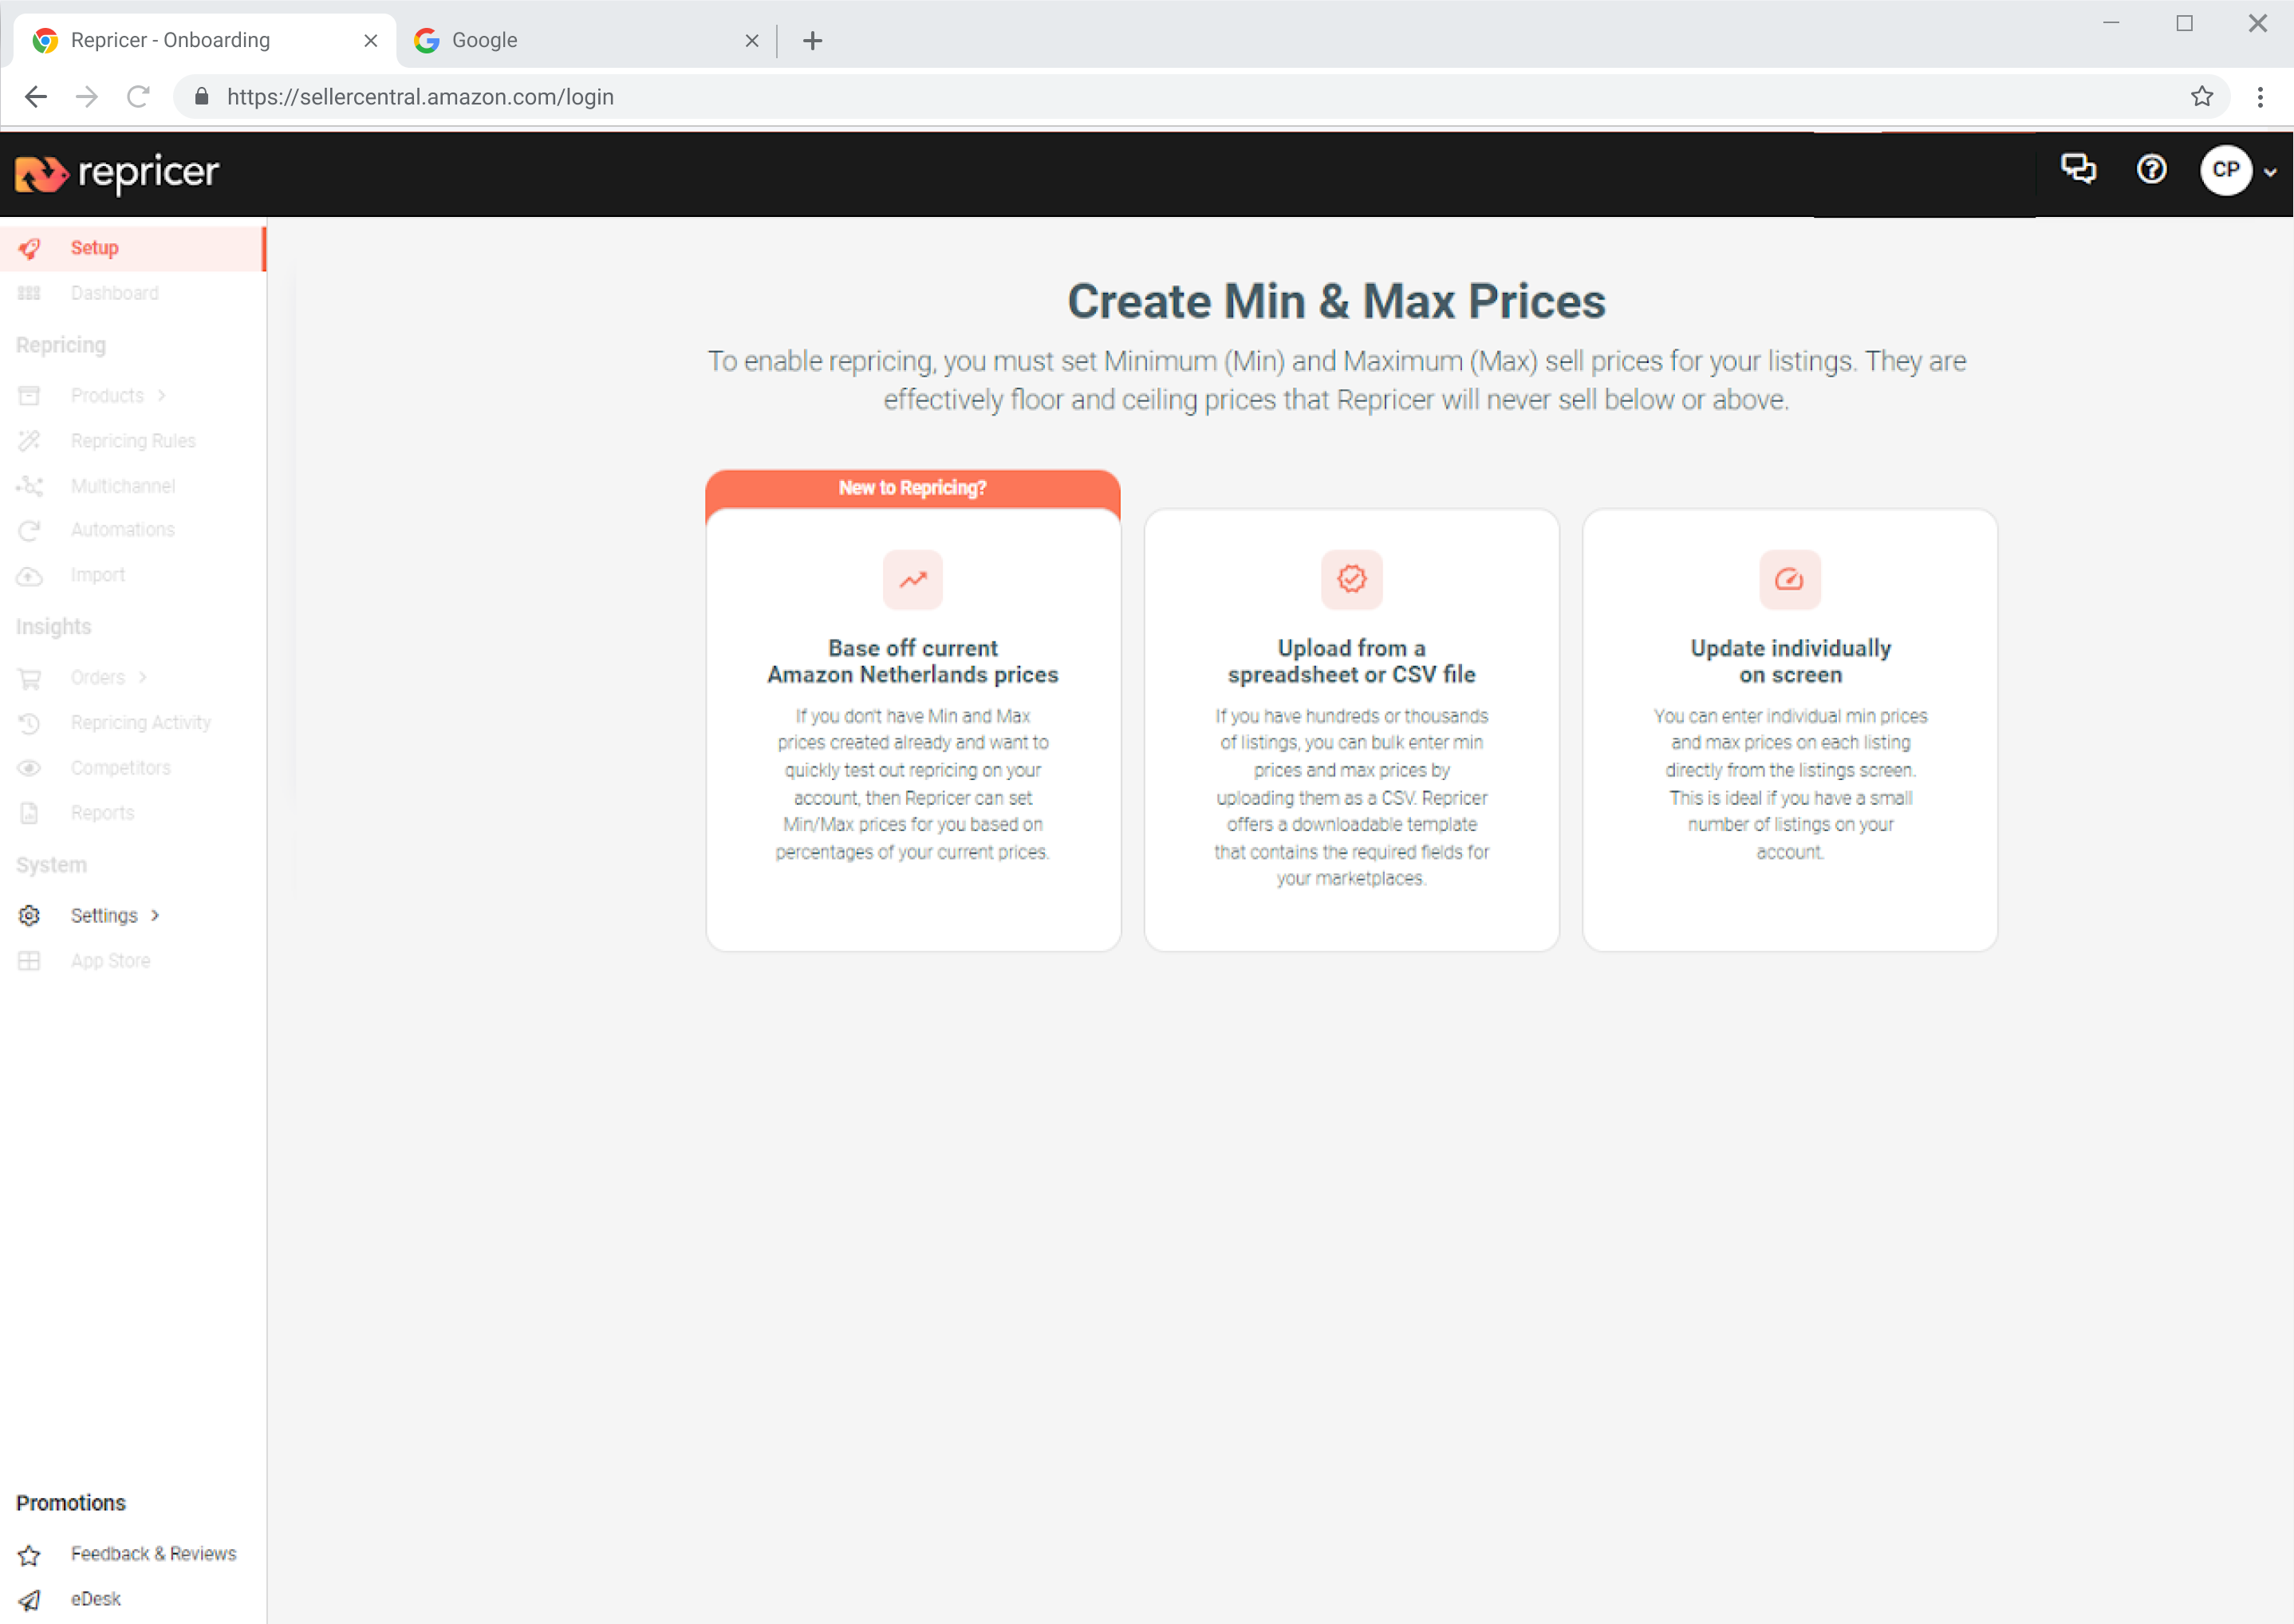
Task: Click the Competitors eye icon
Action: [29, 768]
